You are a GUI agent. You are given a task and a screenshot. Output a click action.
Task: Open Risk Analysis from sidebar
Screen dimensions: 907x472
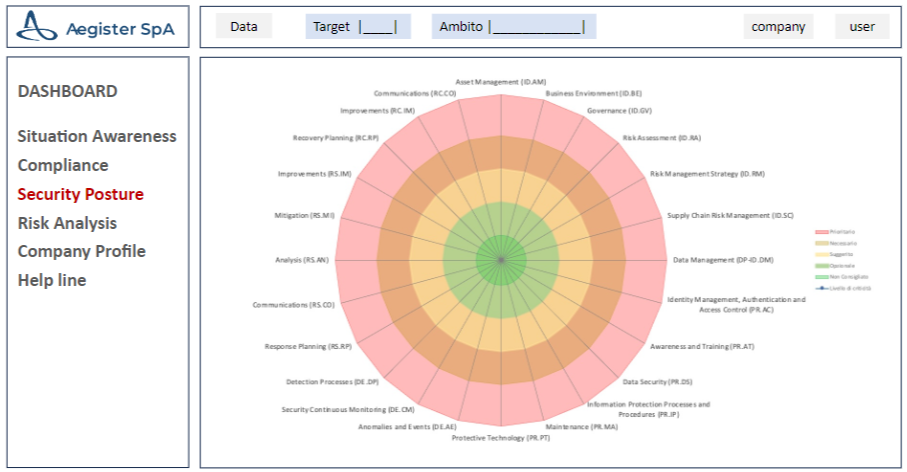point(67,223)
